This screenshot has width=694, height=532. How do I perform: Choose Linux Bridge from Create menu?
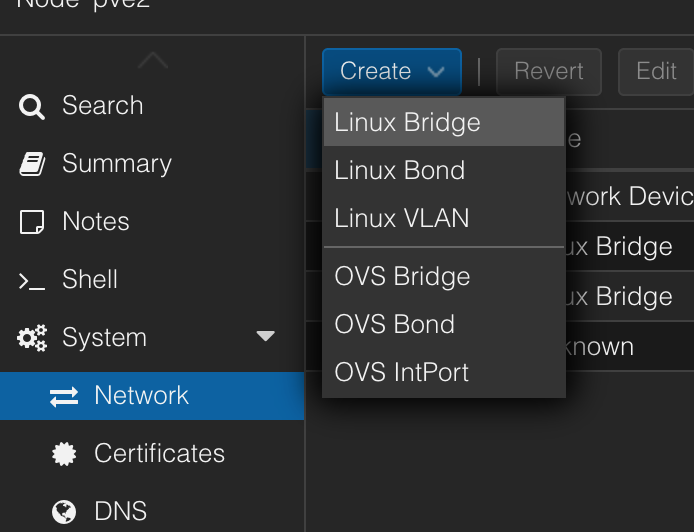tap(407, 122)
